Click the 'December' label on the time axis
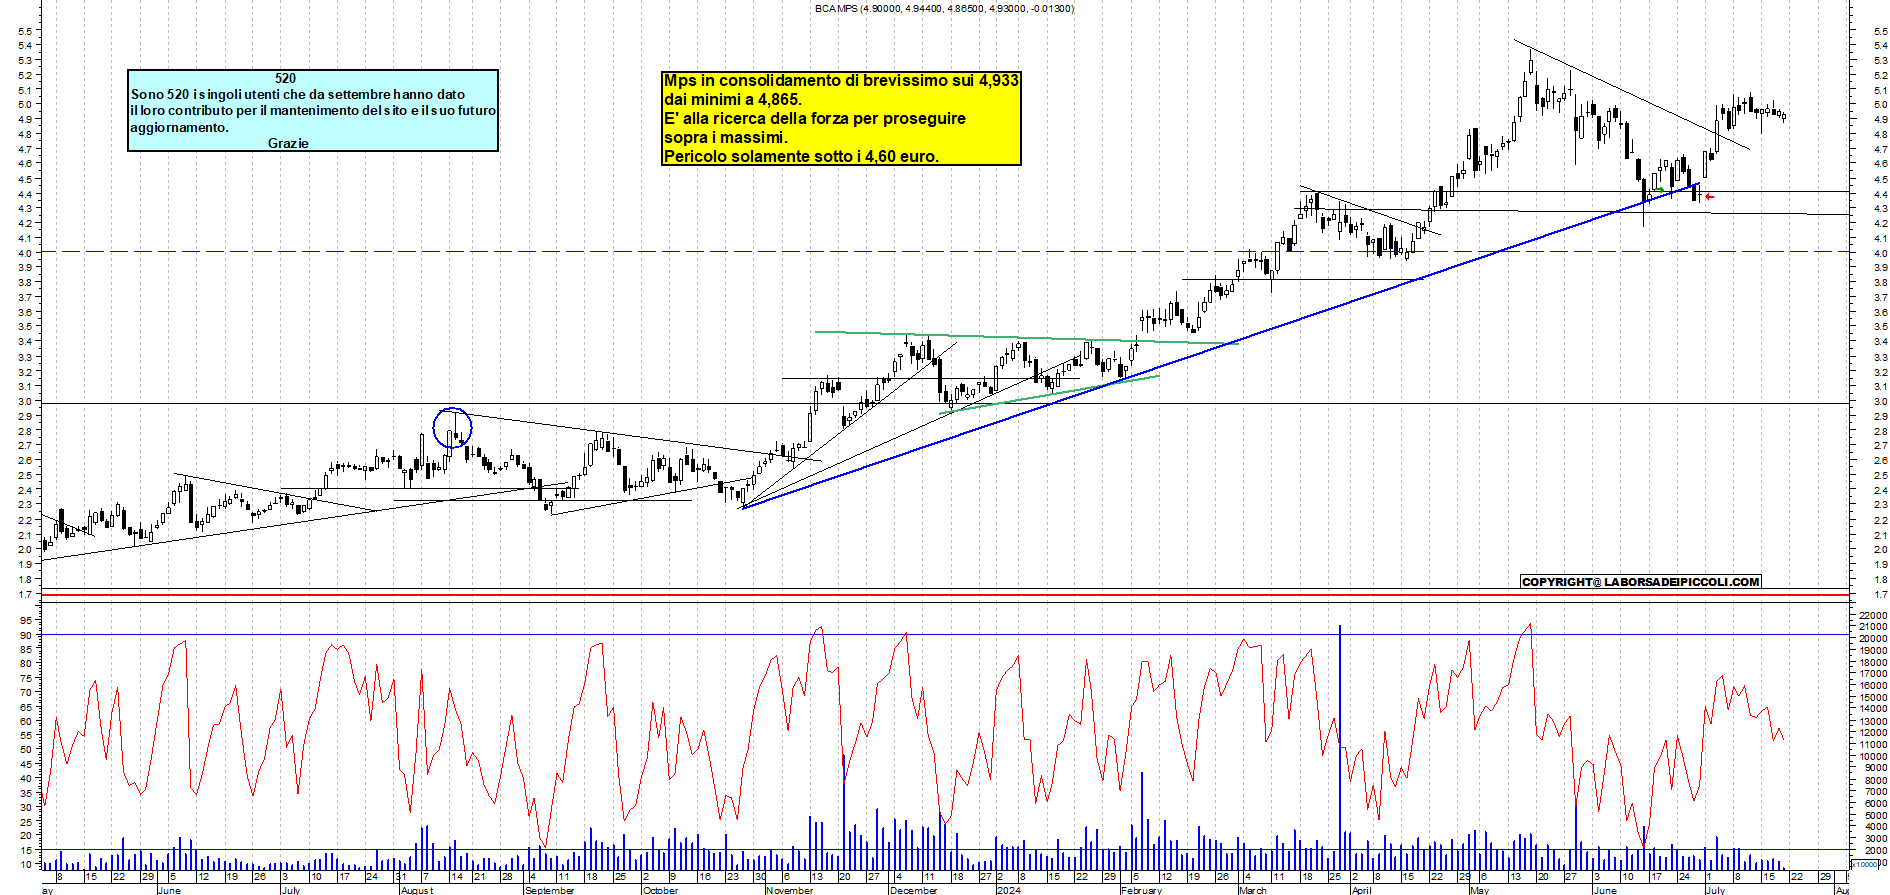The width and height of the screenshot is (1890, 895). [x=914, y=890]
